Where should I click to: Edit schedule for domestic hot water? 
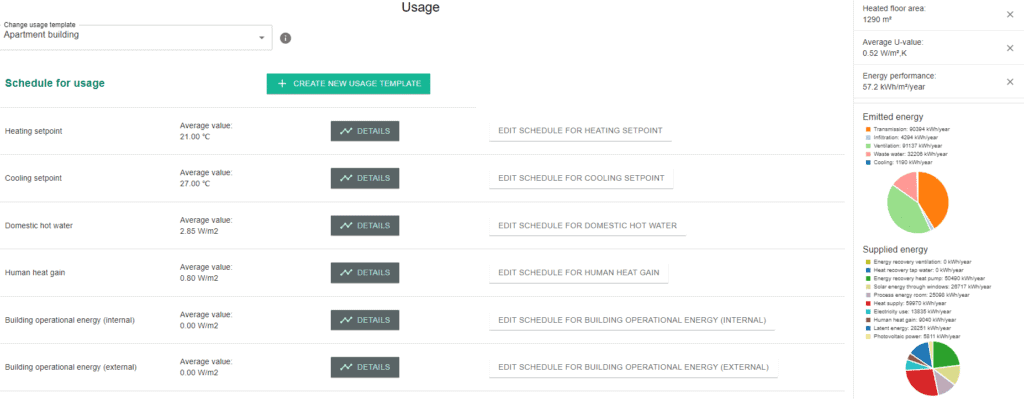(588, 225)
